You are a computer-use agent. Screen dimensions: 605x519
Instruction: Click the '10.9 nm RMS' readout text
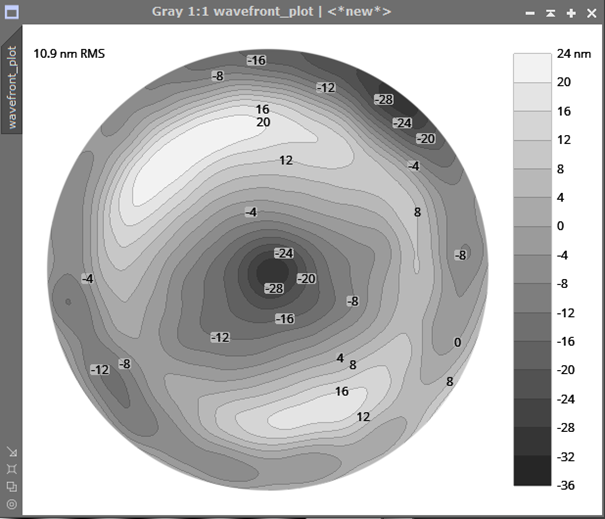(x=69, y=54)
